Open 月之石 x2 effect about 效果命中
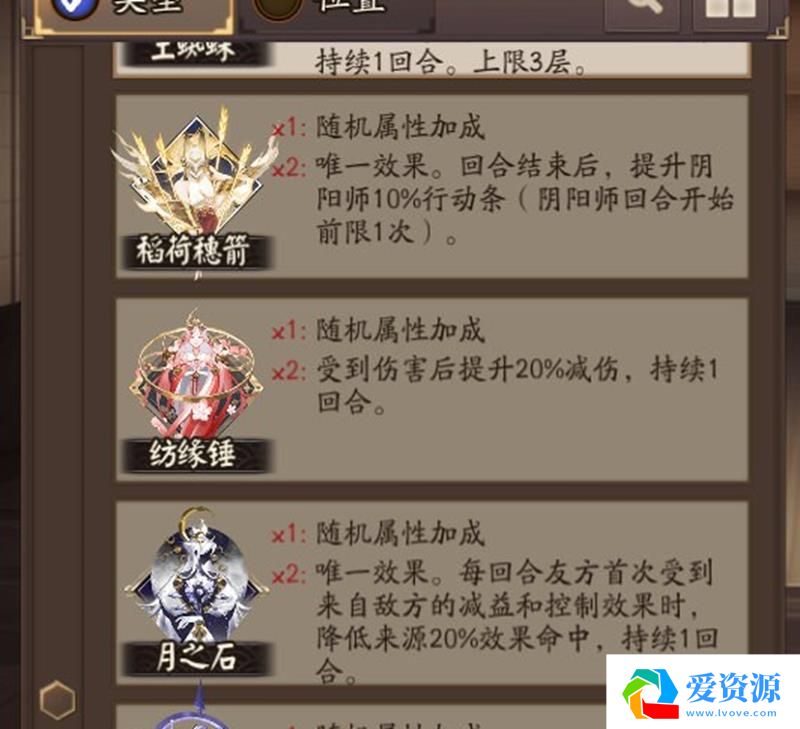This screenshot has width=800, height=729. (x=516, y=621)
